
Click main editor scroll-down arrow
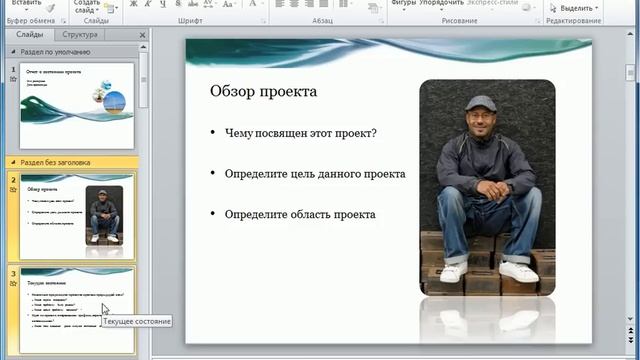pos(631,319)
